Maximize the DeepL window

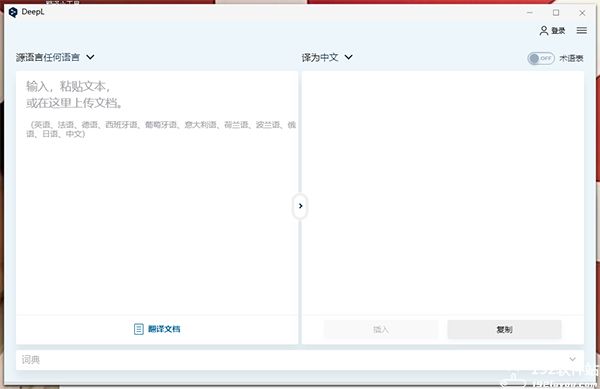556,13
